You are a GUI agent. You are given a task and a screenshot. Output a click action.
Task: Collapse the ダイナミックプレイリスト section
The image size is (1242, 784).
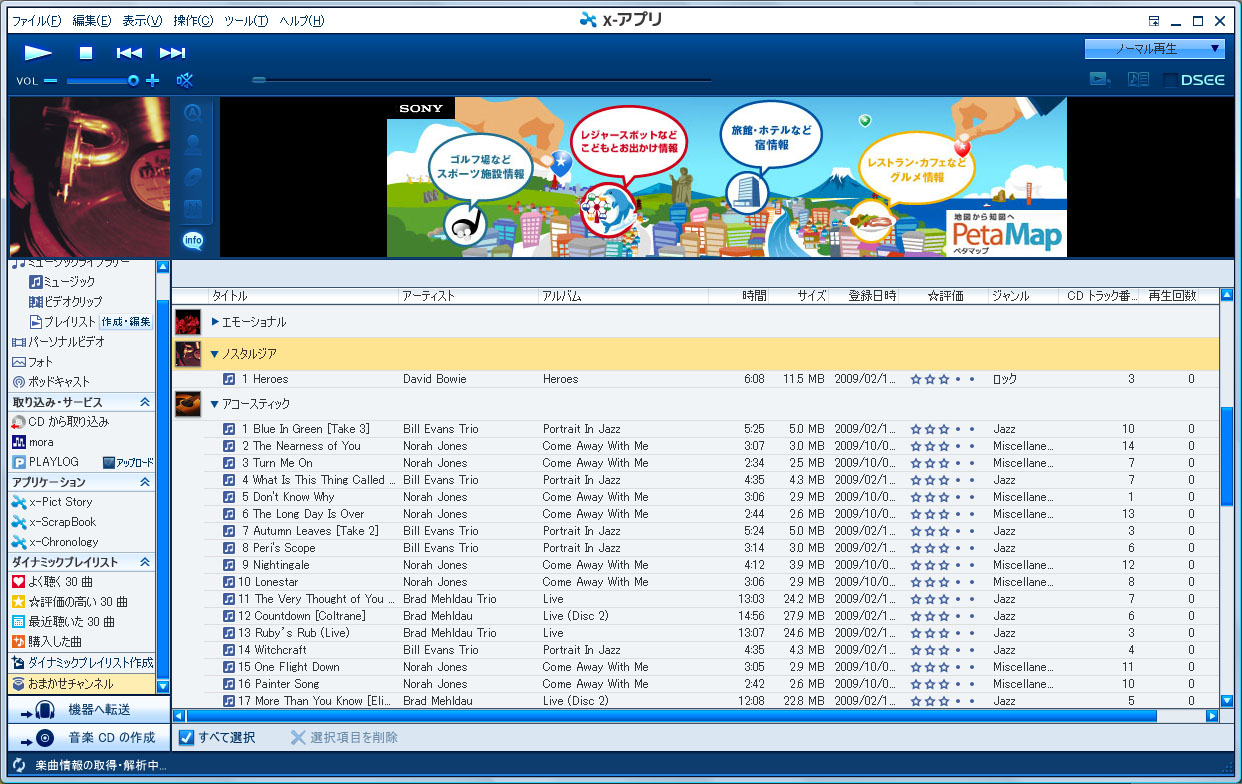click(x=145, y=562)
